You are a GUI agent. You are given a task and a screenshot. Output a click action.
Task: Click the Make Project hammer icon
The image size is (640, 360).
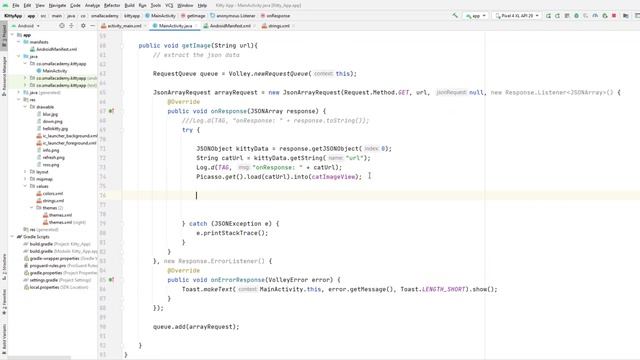[455, 16]
